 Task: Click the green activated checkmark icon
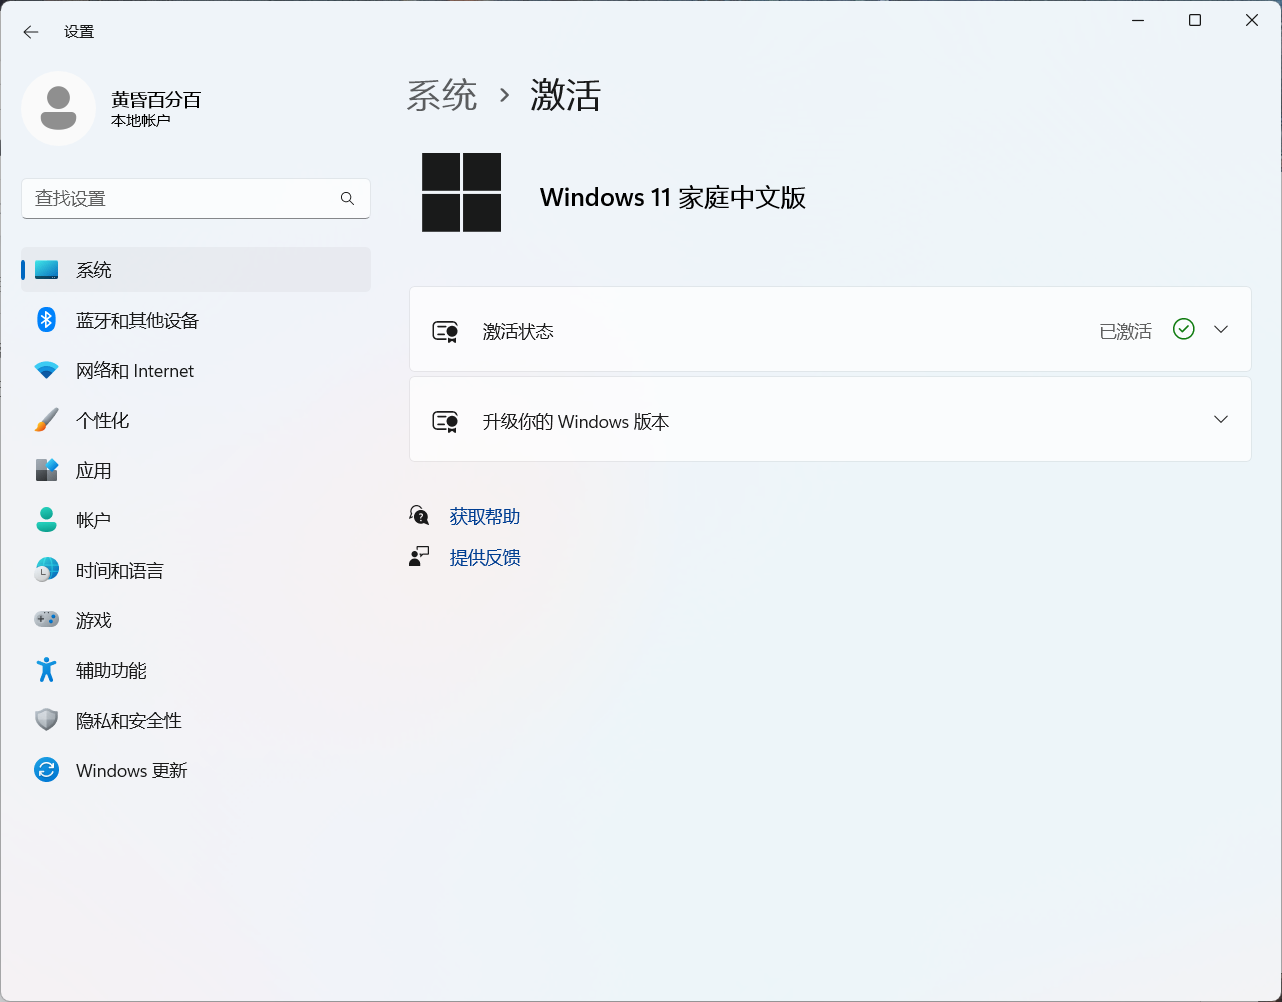point(1184,329)
